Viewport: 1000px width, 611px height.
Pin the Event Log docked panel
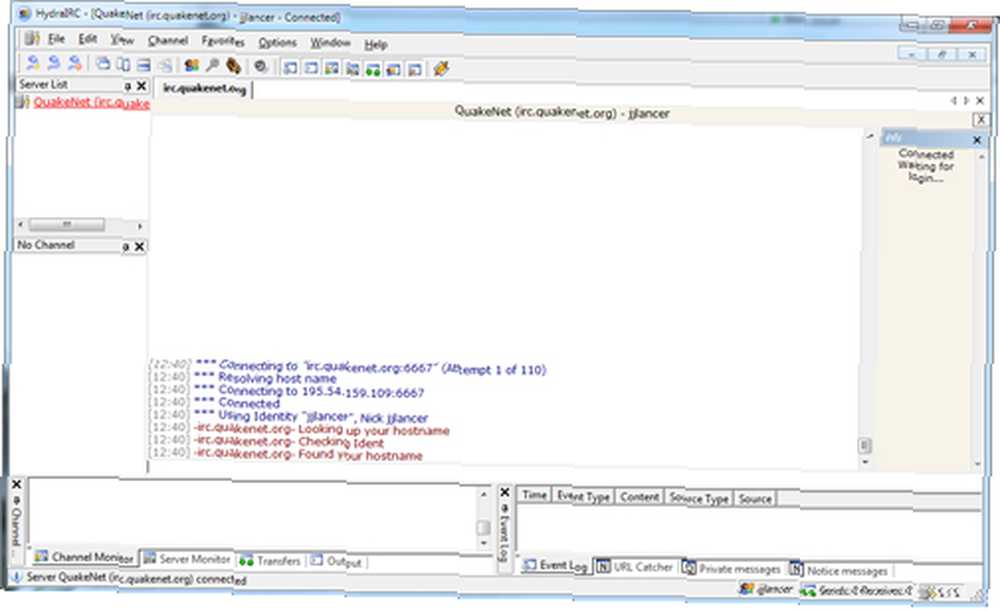pos(504,508)
